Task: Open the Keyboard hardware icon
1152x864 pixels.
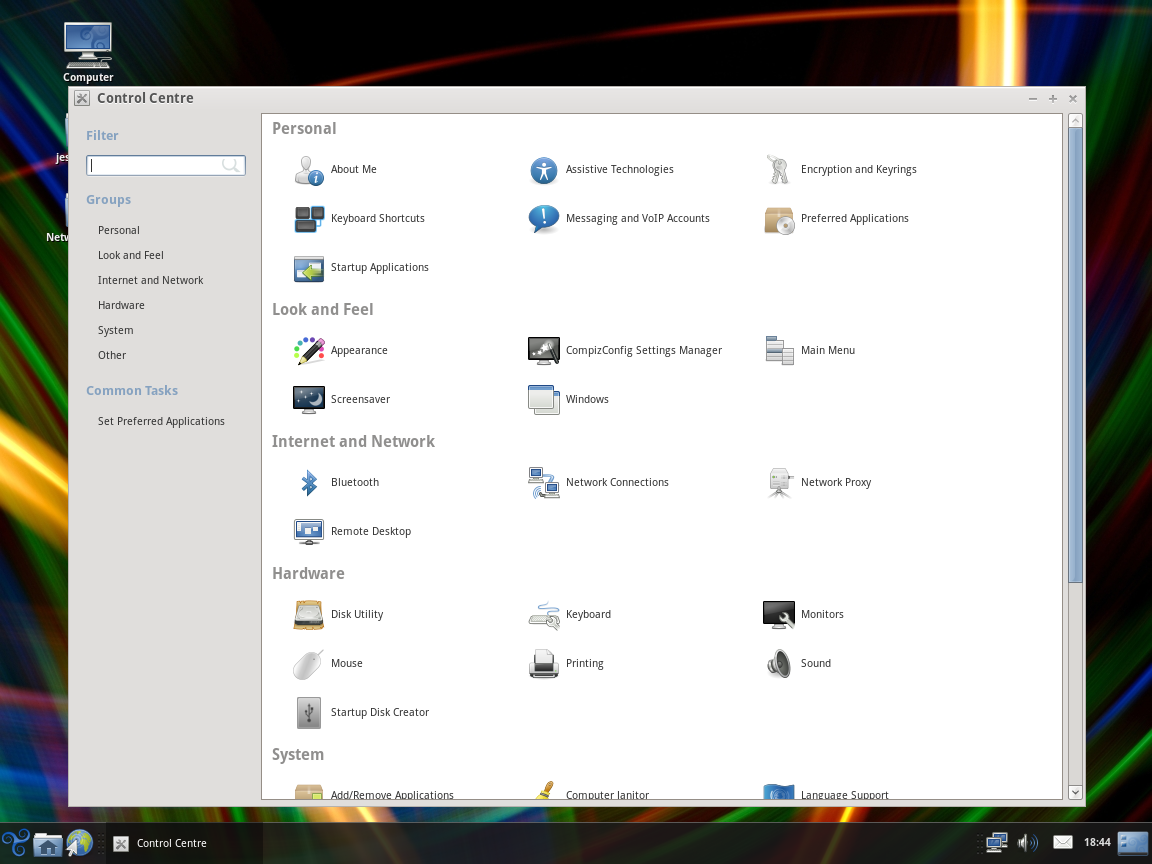Action: (x=544, y=615)
